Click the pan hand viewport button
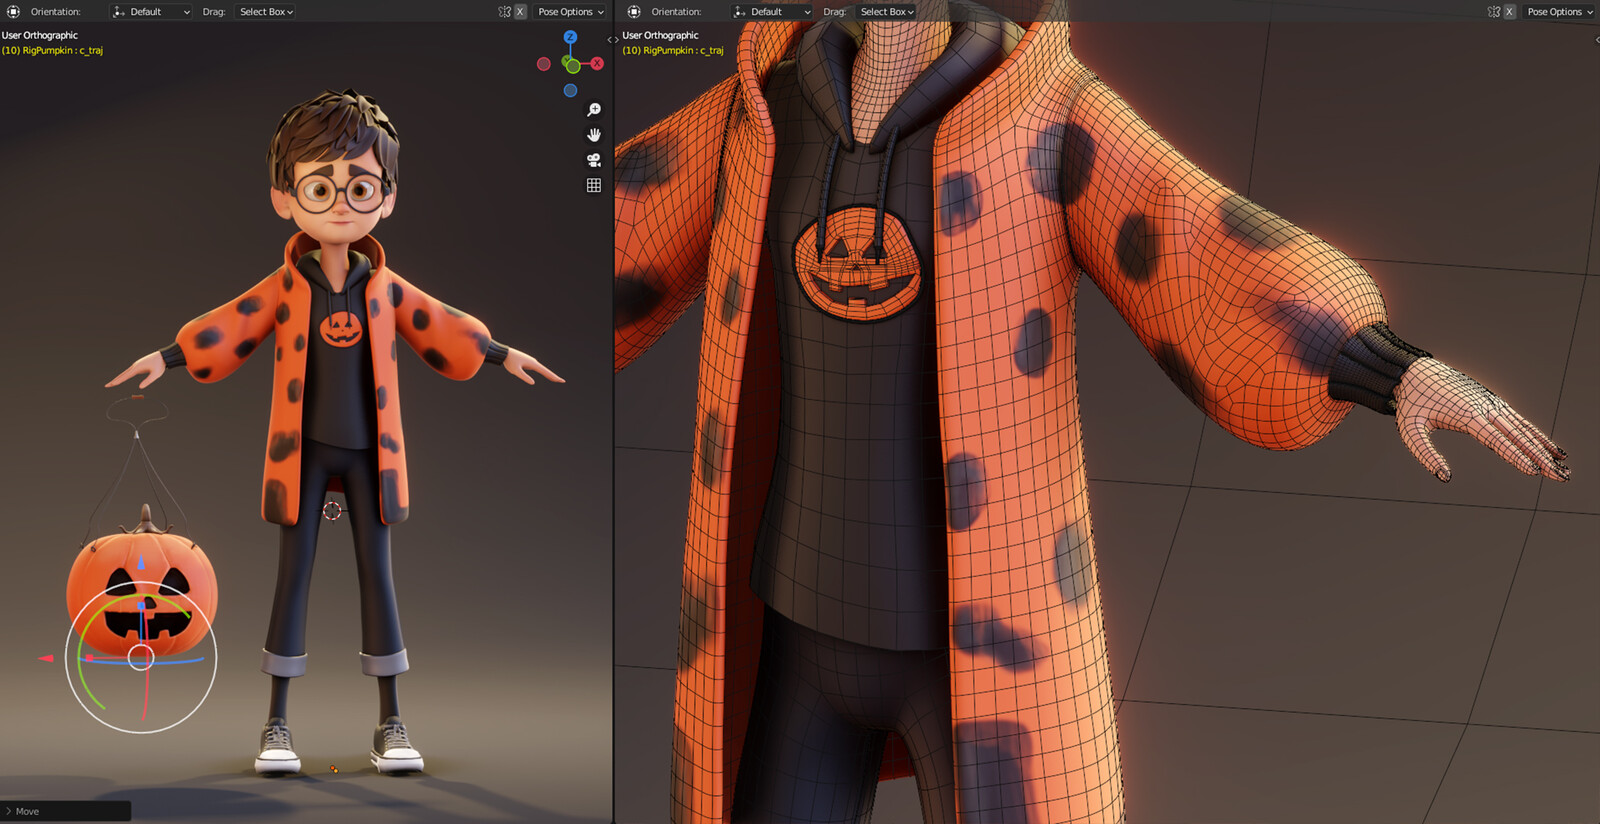1600x824 pixels. [594, 135]
